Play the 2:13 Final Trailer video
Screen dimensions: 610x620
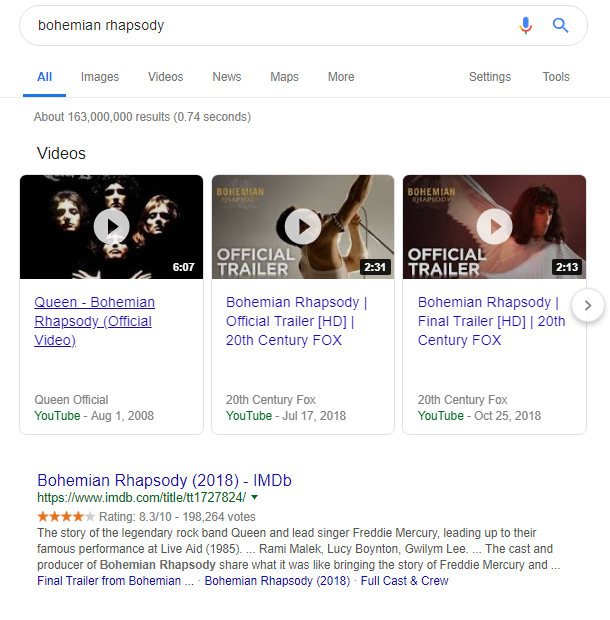point(494,227)
